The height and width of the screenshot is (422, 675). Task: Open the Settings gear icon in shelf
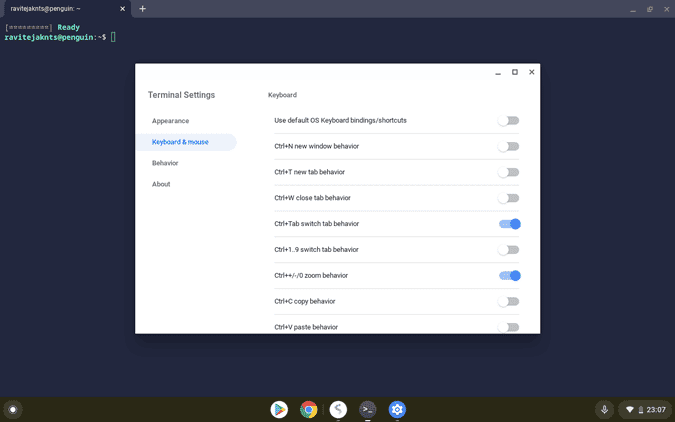[x=397, y=409]
